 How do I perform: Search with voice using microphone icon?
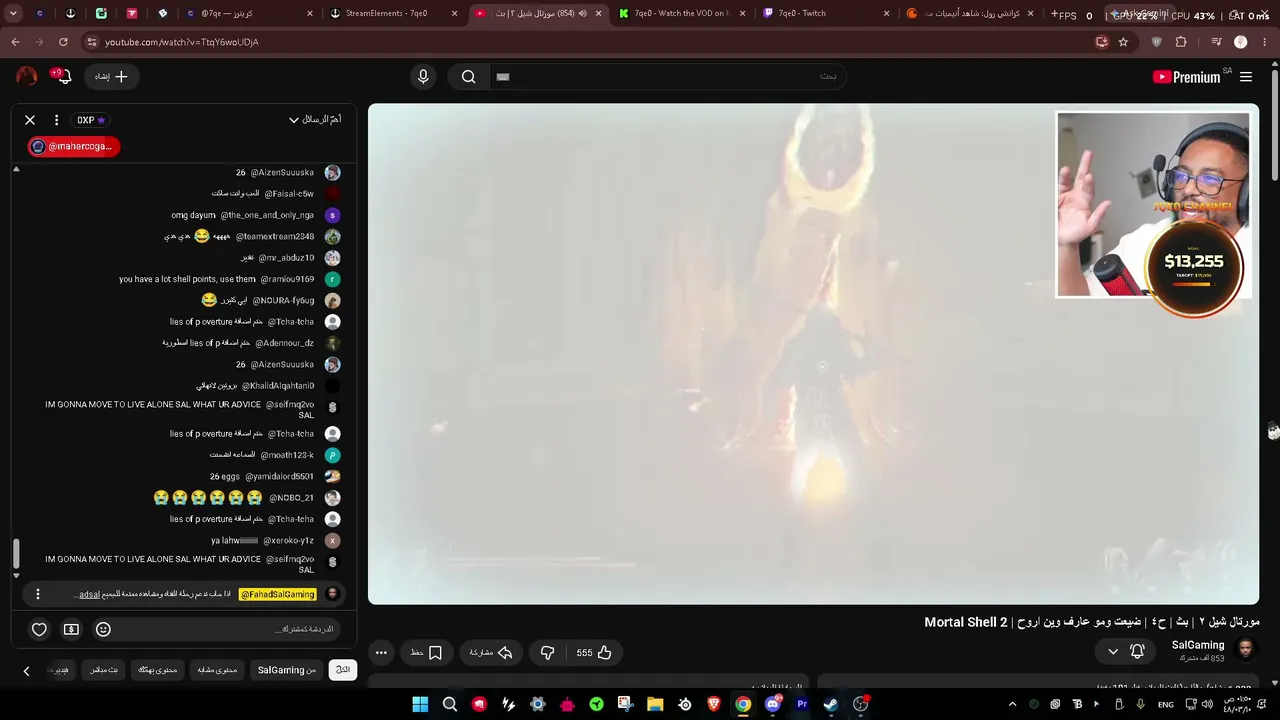pos(423,77)
